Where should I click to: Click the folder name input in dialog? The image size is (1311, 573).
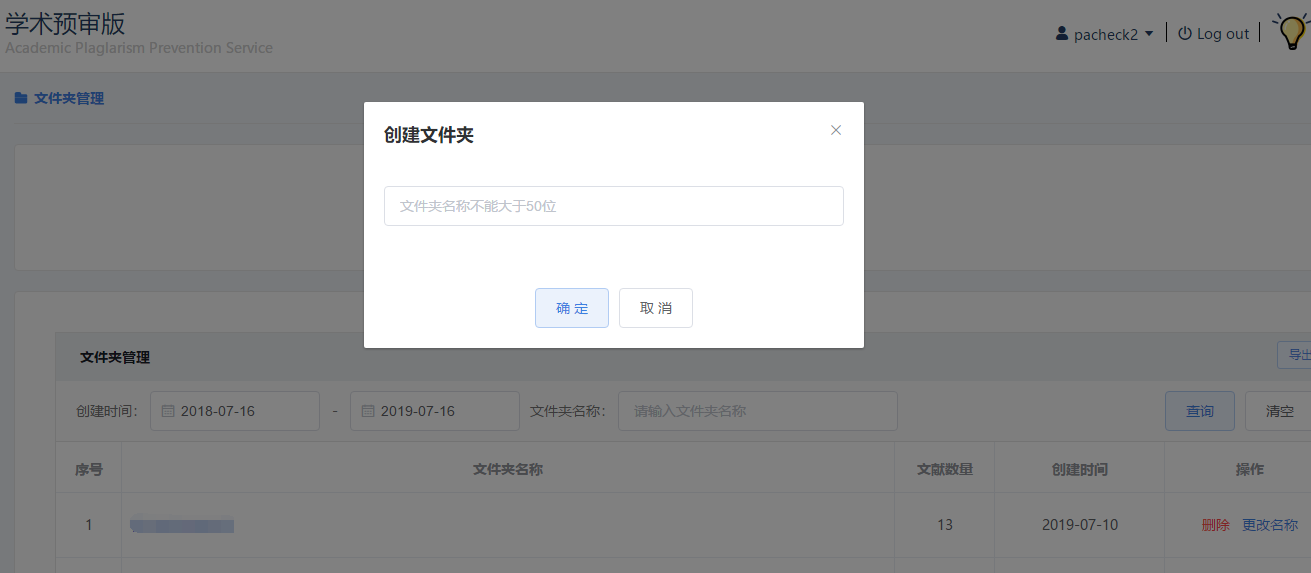pos(613,206)
